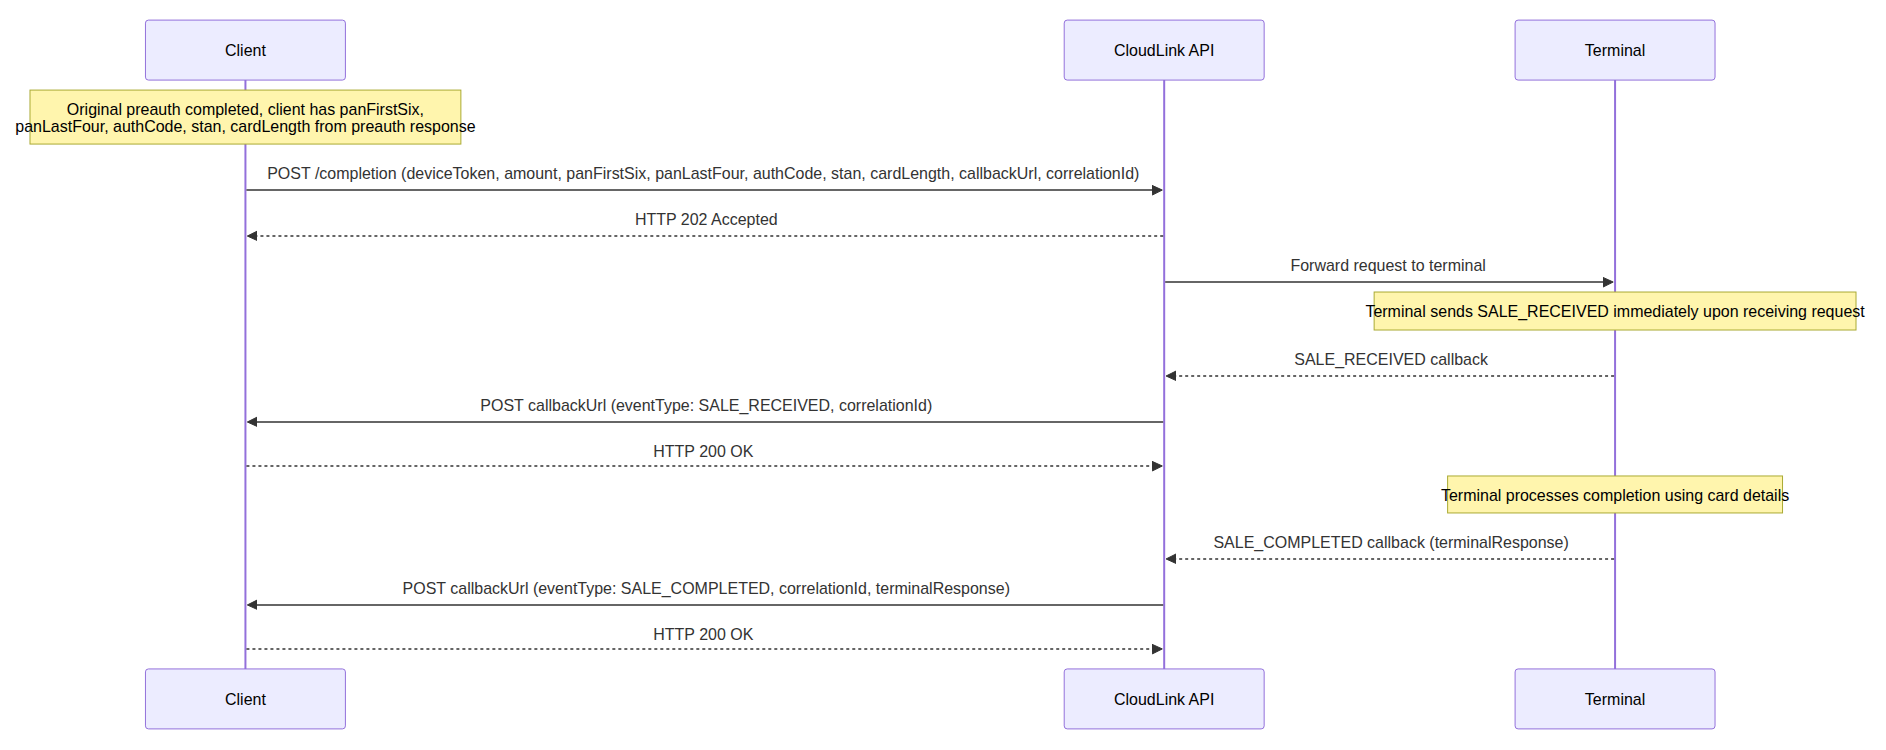This screenshot has width=1886, height=750.
Task: Click the POST callbackUrl SALE_RECEIVED message label
Action: point(706,405)
